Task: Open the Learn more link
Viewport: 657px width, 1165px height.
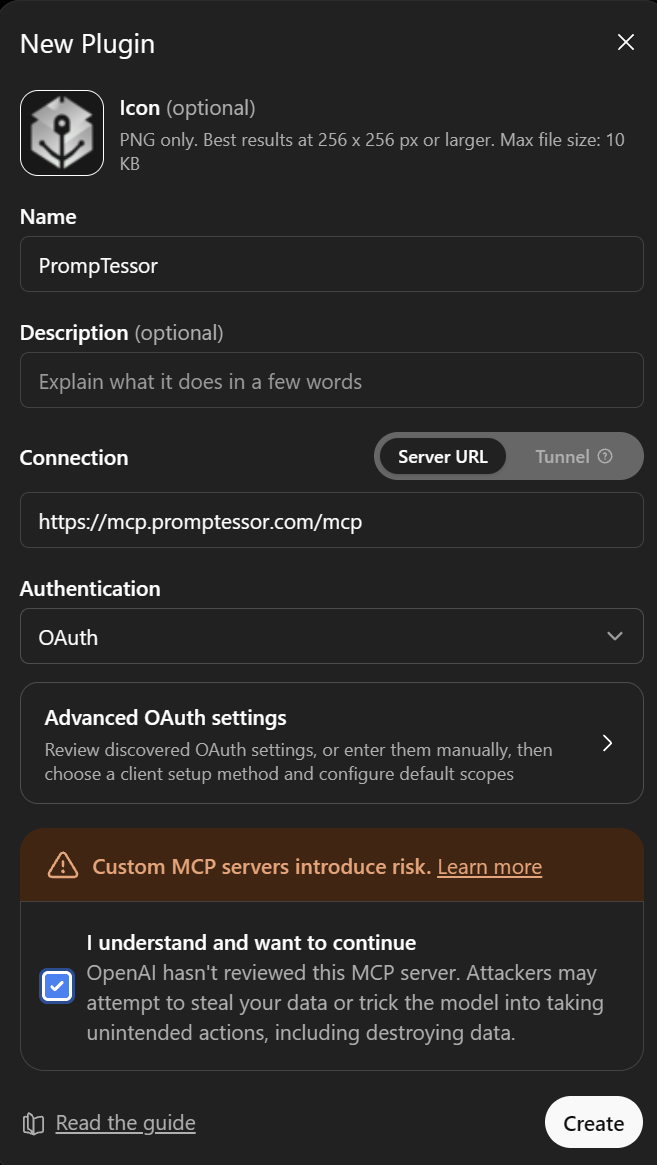Action: click(x=490, y=867)
